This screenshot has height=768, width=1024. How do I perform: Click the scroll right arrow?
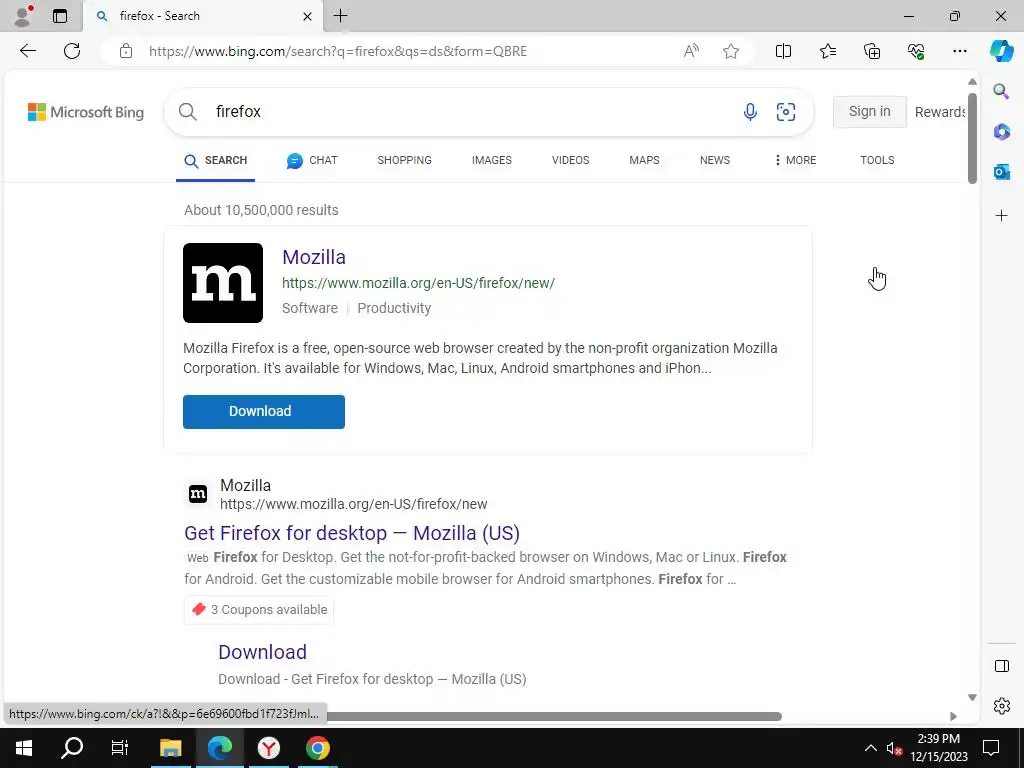[x=953, y=716]
